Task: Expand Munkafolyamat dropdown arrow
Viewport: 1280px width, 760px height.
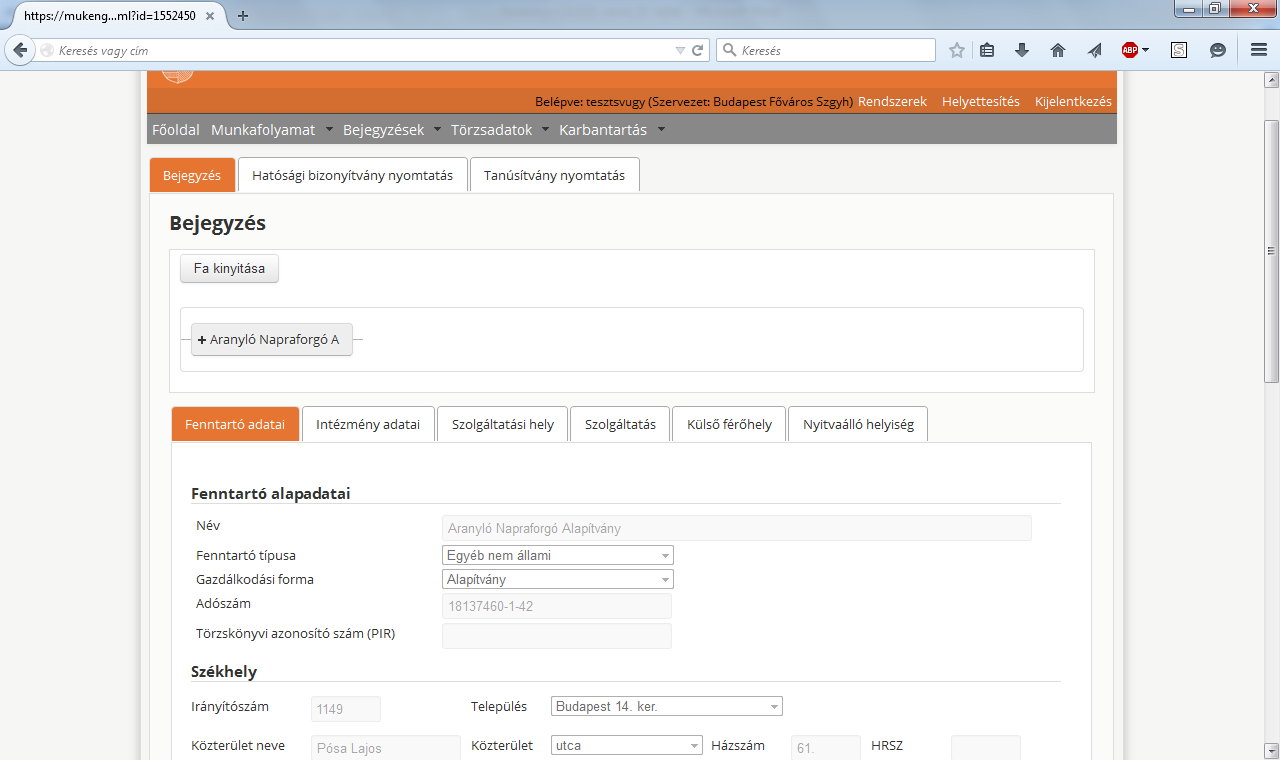Action: [x=329, y=130]
